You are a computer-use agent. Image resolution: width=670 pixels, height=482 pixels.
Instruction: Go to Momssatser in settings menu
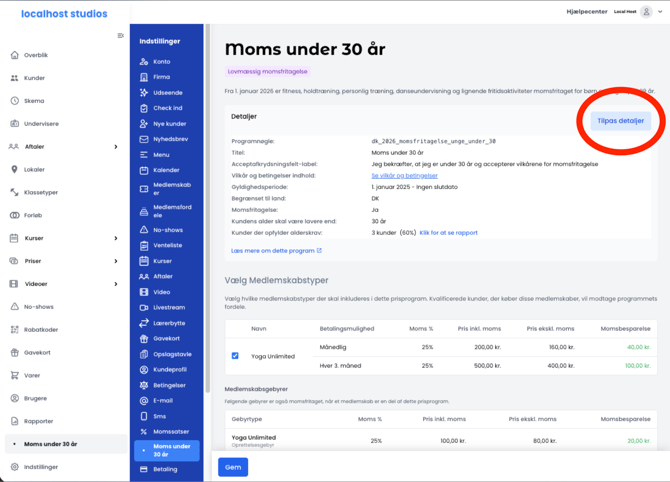click(169, 432)
